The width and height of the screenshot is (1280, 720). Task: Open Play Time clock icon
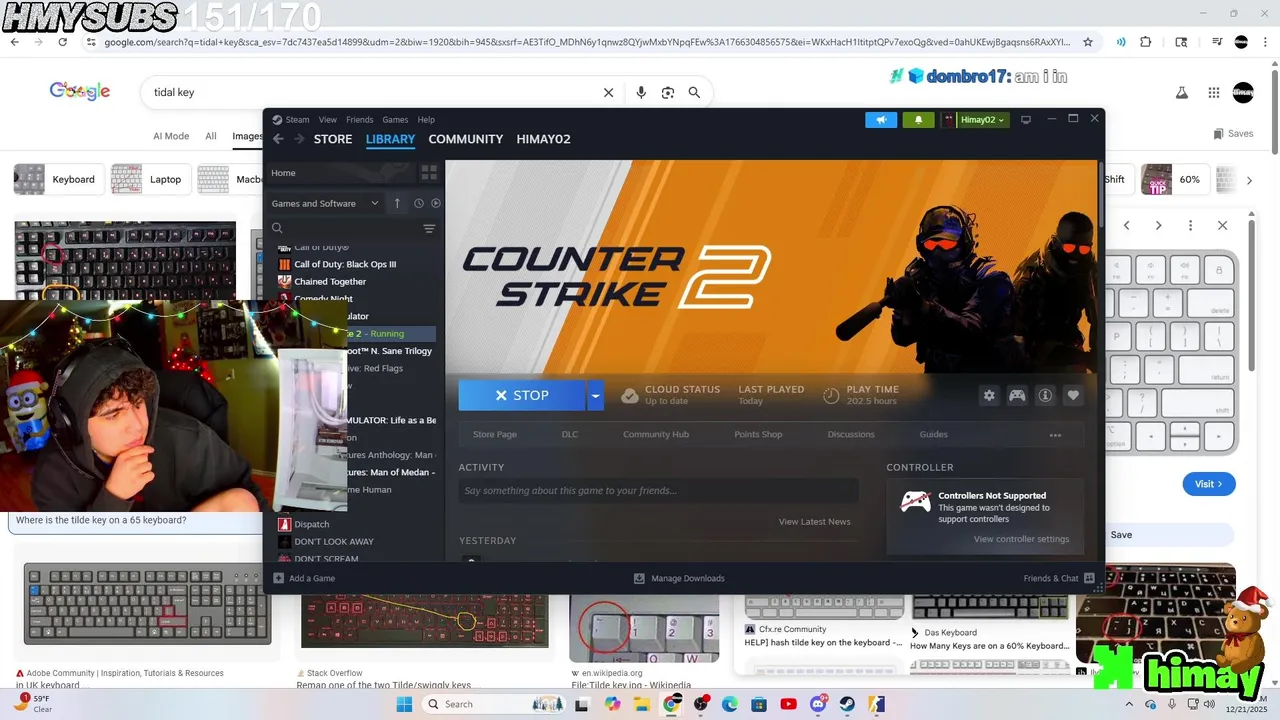(831, 396)
